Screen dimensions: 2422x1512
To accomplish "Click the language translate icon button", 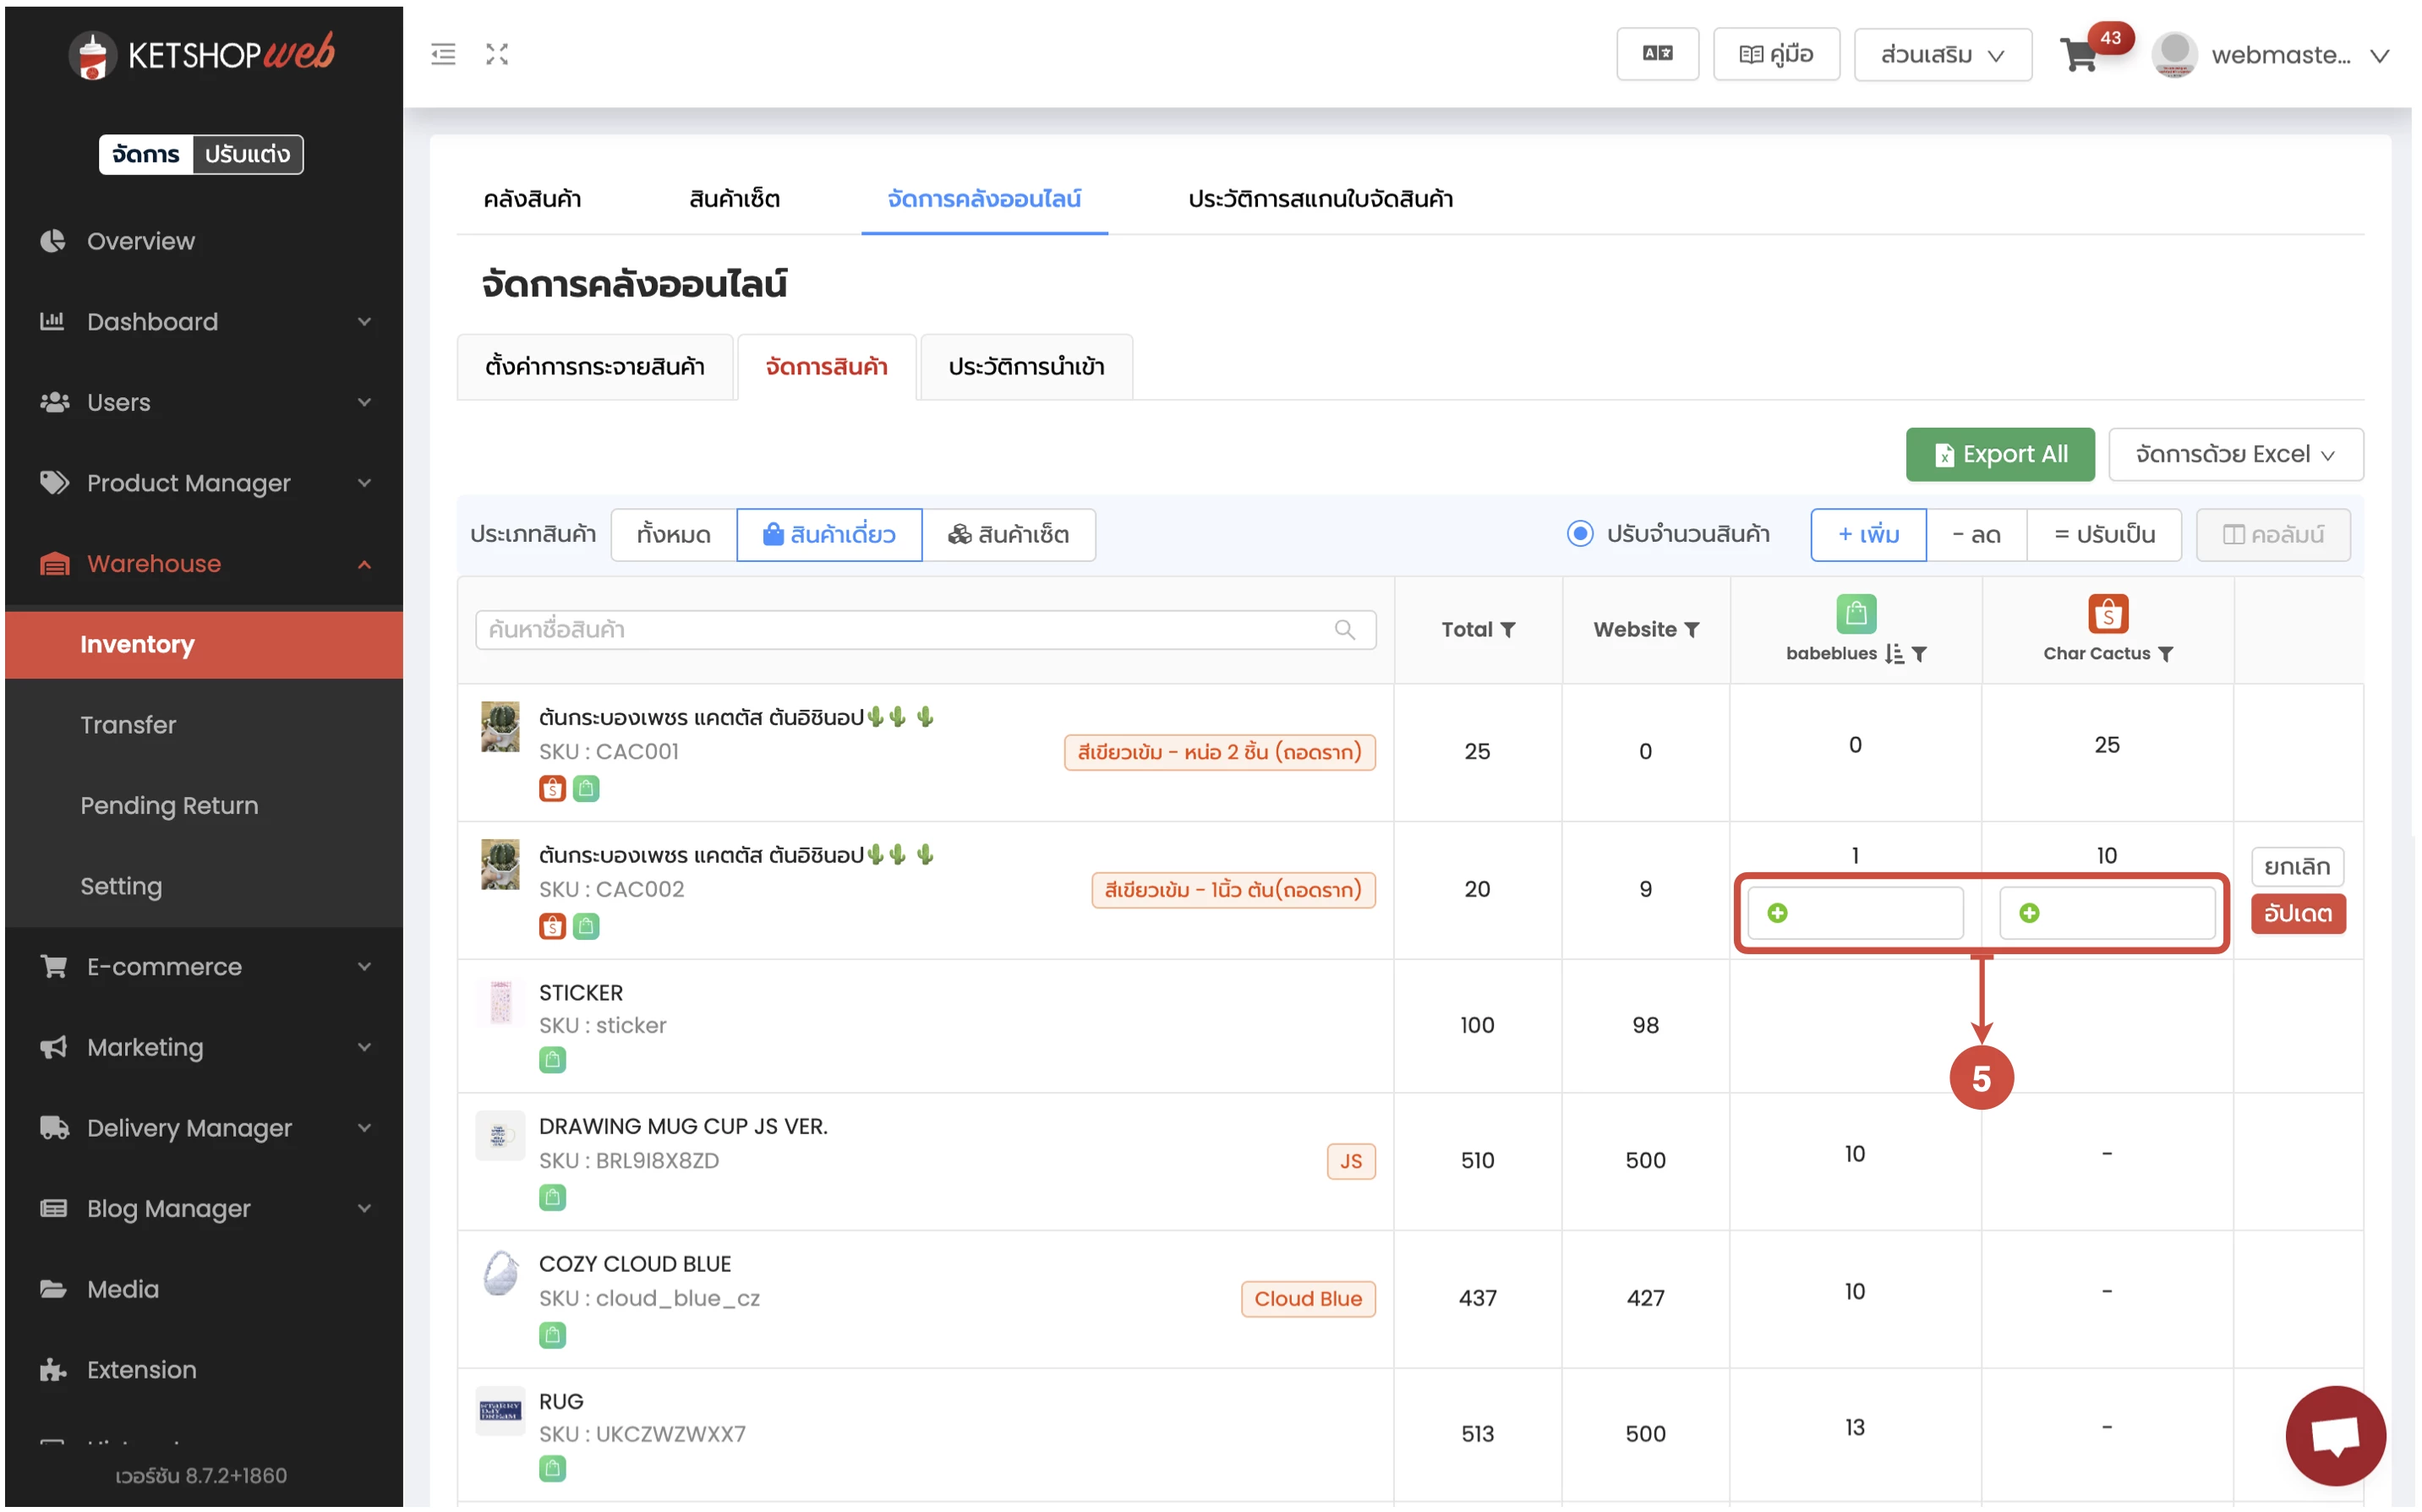I will tap(1656, 54).
